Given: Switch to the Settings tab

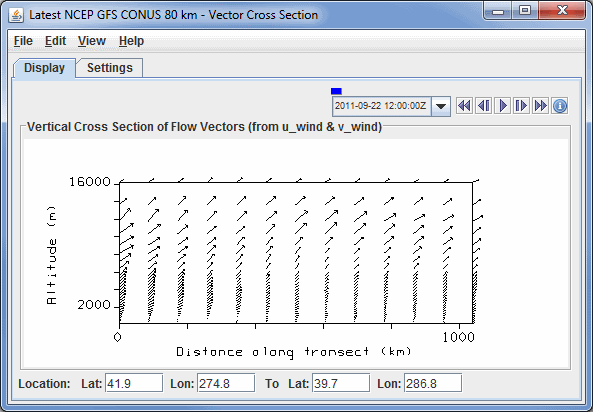Looking at the screenshot, I should pos(110,68).
